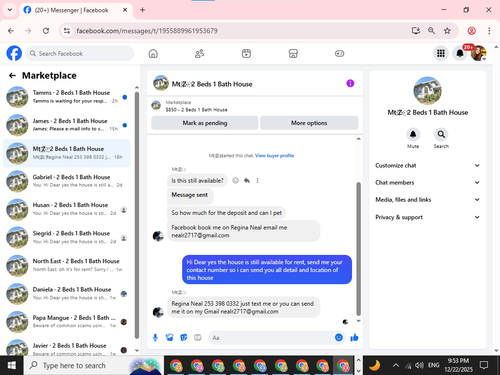Image resolution: width=500 pixels, height=375 pixels.
Task: Close the Messenger Facebook browser tab
Action: [125, 10]
